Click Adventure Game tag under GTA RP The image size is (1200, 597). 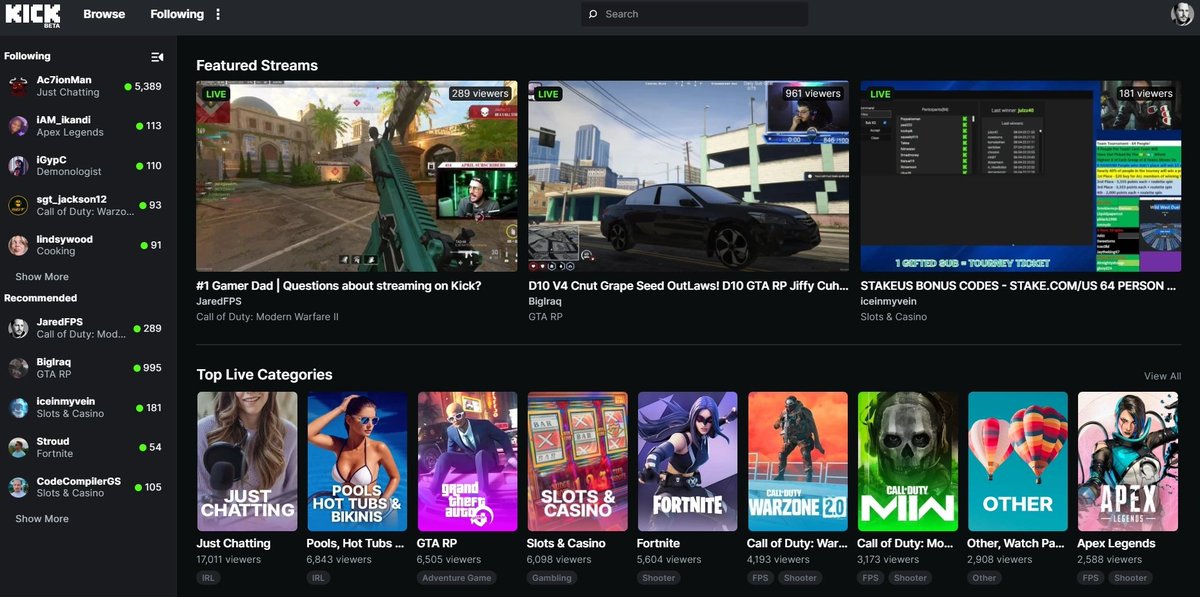[x=456, y=578]
